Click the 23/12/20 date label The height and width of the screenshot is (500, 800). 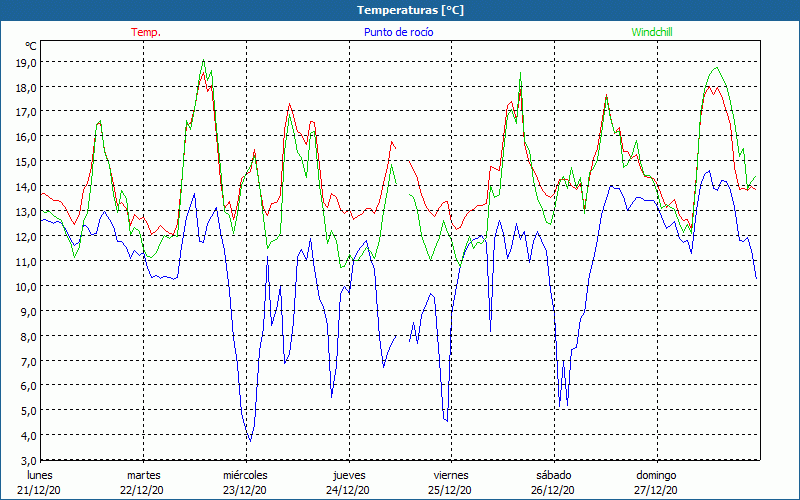point(244,491)
